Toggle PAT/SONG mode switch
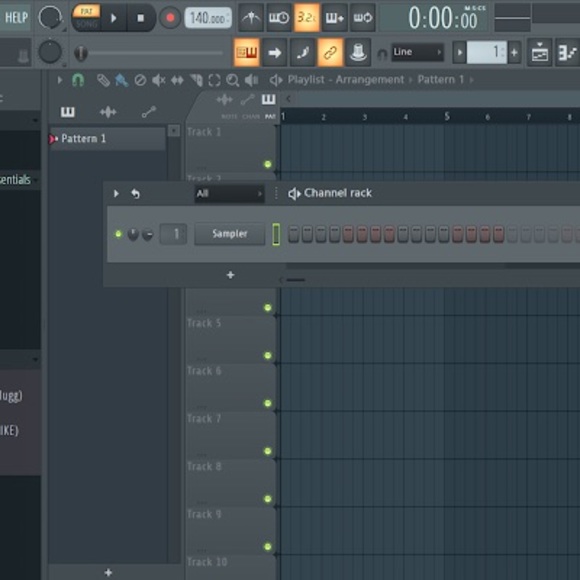The image size is (580, 580). pos(86,17)
